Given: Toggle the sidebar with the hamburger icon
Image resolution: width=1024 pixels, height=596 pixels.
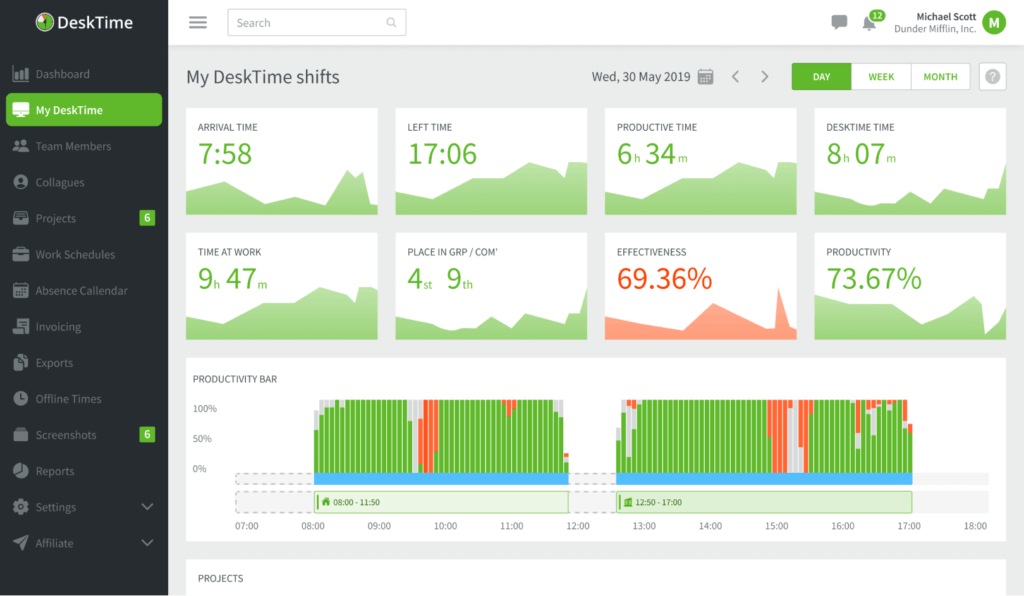Looking at the screenshot, I should (x=197, y=22).
